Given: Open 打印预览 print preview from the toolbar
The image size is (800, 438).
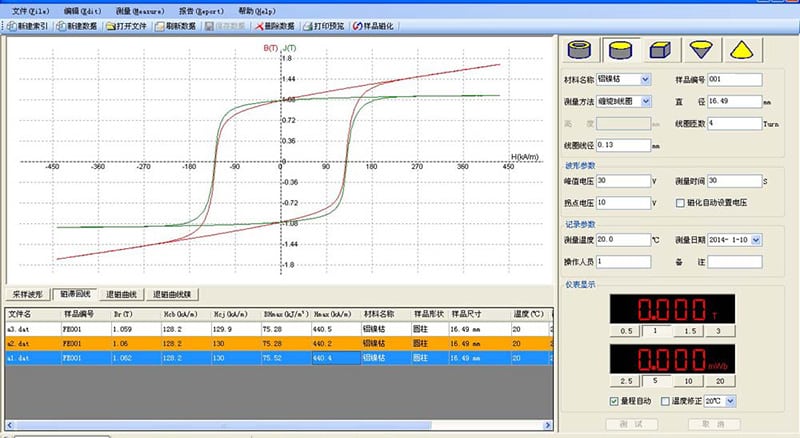Looking at the screenshot, I should (324, 26).
